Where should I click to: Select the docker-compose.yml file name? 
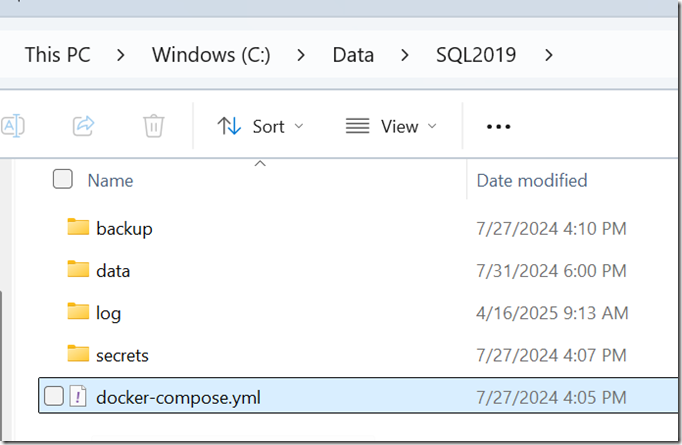point(178,397)
